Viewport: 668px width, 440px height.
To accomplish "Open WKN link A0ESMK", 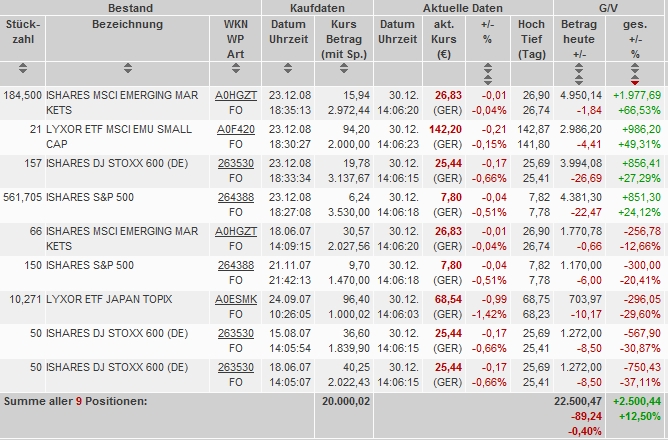I will (235, 299).
